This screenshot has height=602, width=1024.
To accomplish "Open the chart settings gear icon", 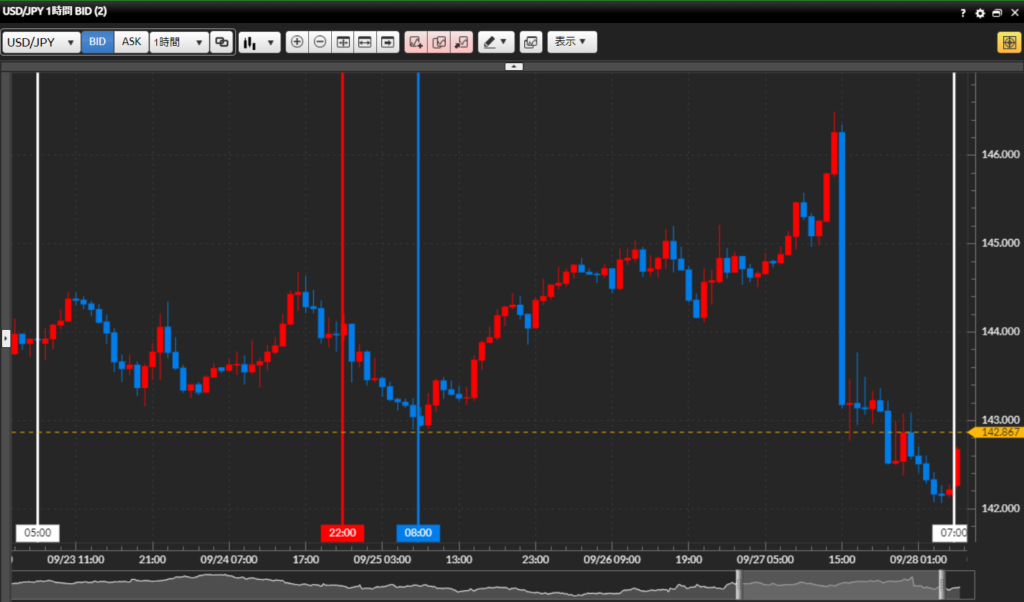I will [x=980, y=13].
